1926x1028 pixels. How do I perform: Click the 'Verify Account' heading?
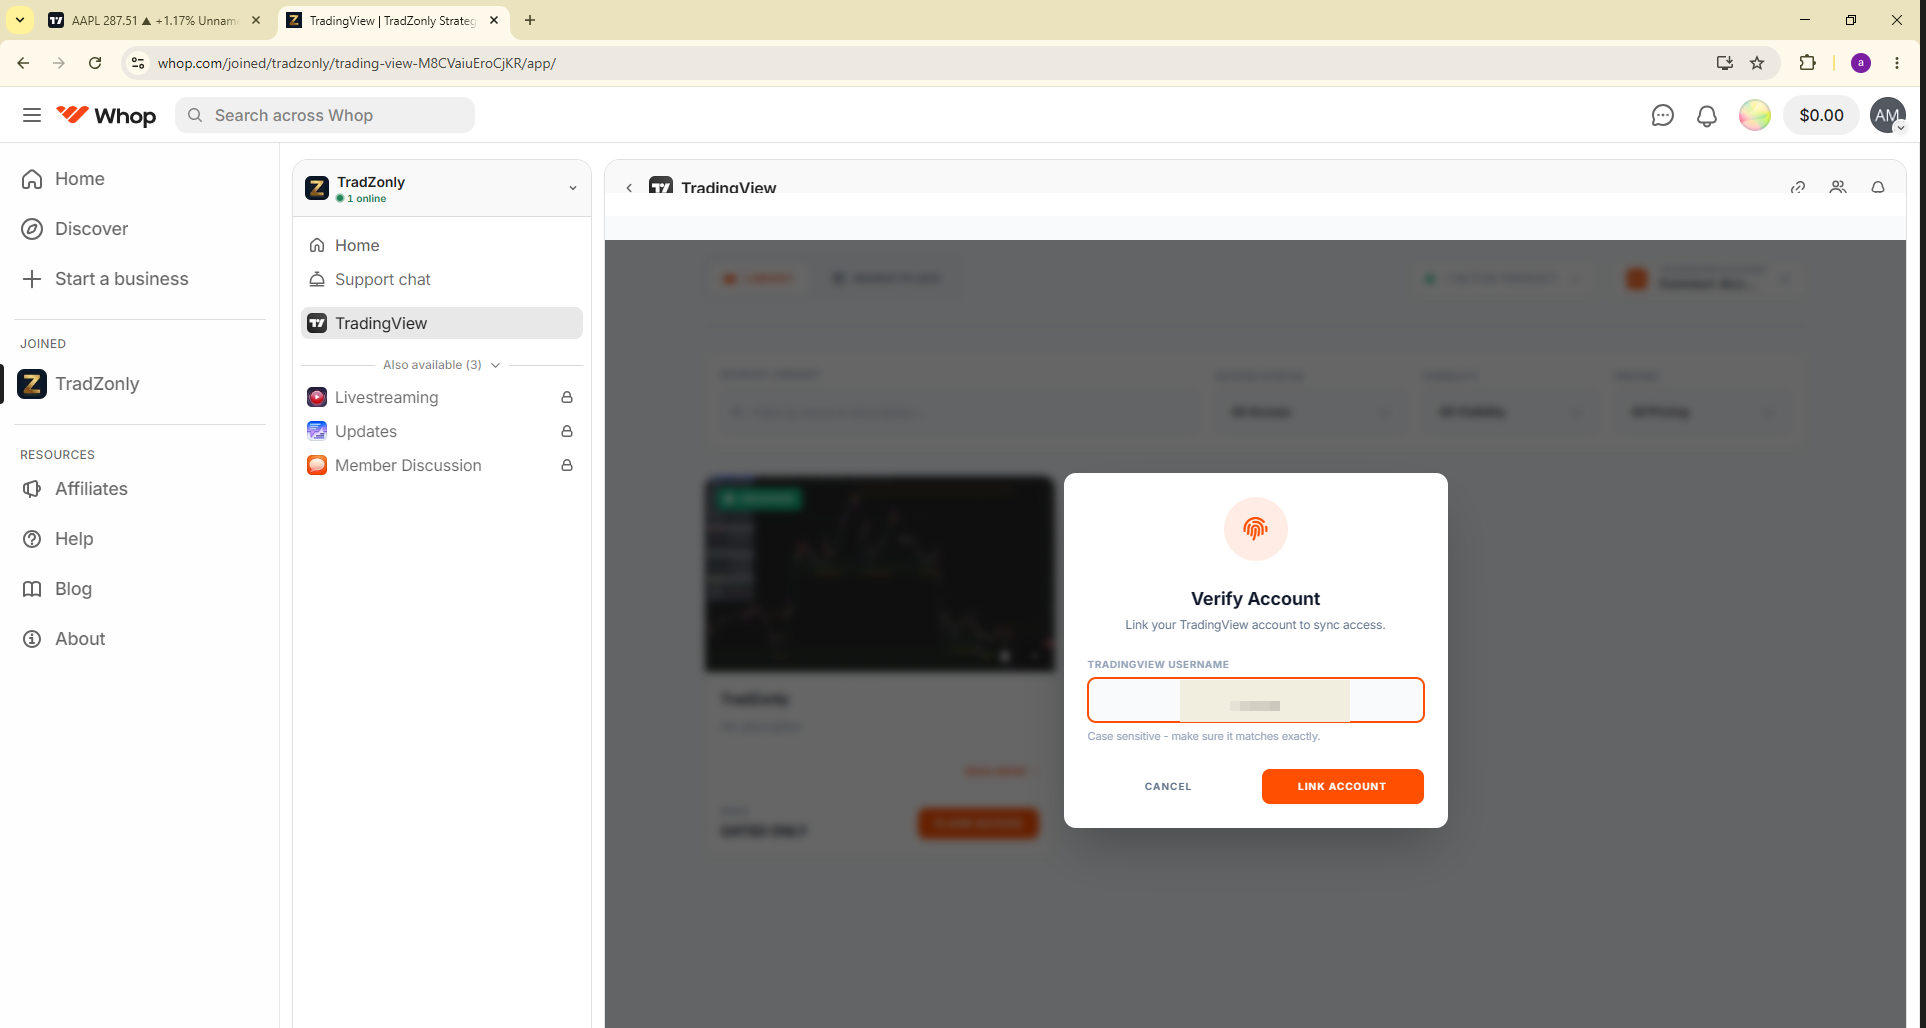pyautogui.click(x=1255, y=598)
